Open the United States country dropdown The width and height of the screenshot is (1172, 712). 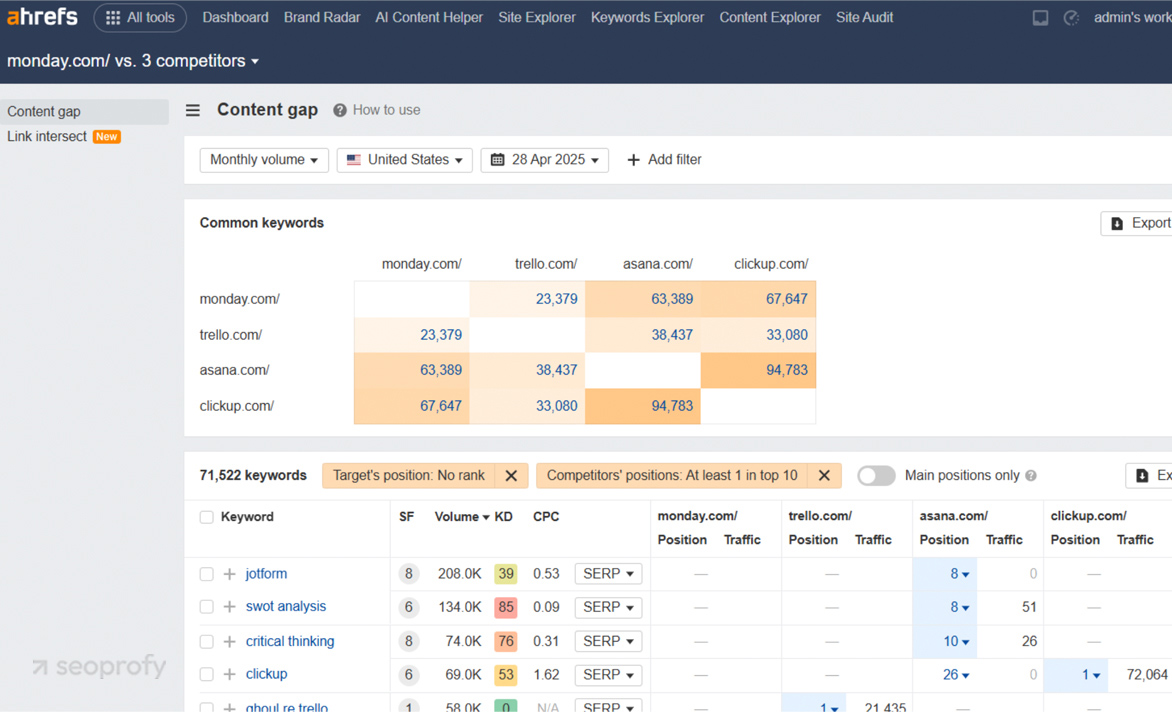[x=404, y=160]
